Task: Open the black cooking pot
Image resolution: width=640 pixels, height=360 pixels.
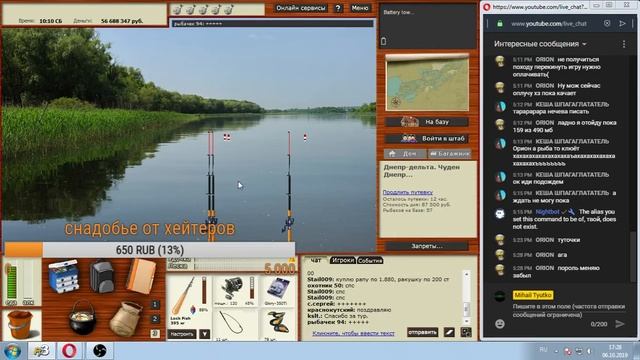Action: (x=82, y=318)
